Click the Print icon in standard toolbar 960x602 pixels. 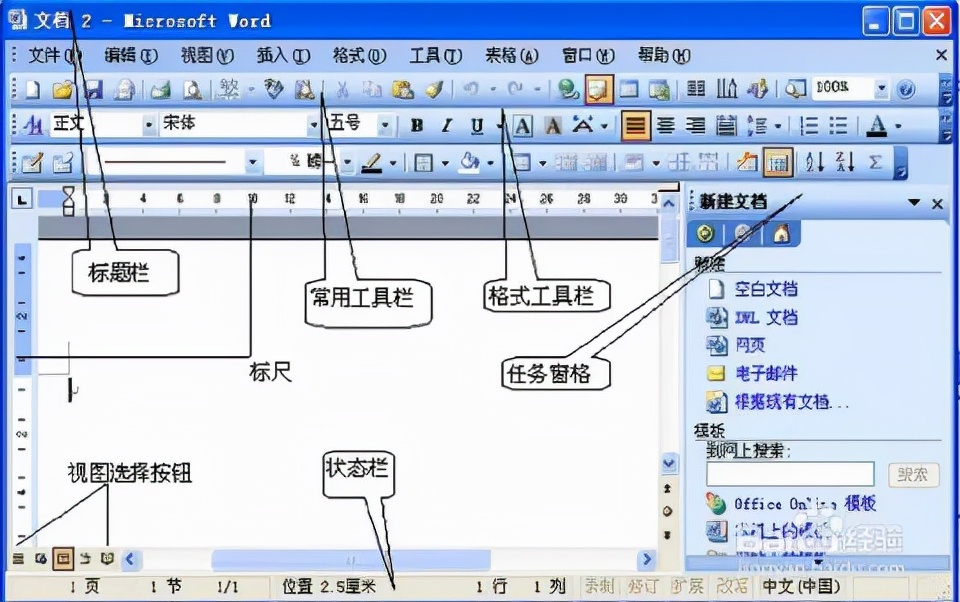click(x=160, y=89)
